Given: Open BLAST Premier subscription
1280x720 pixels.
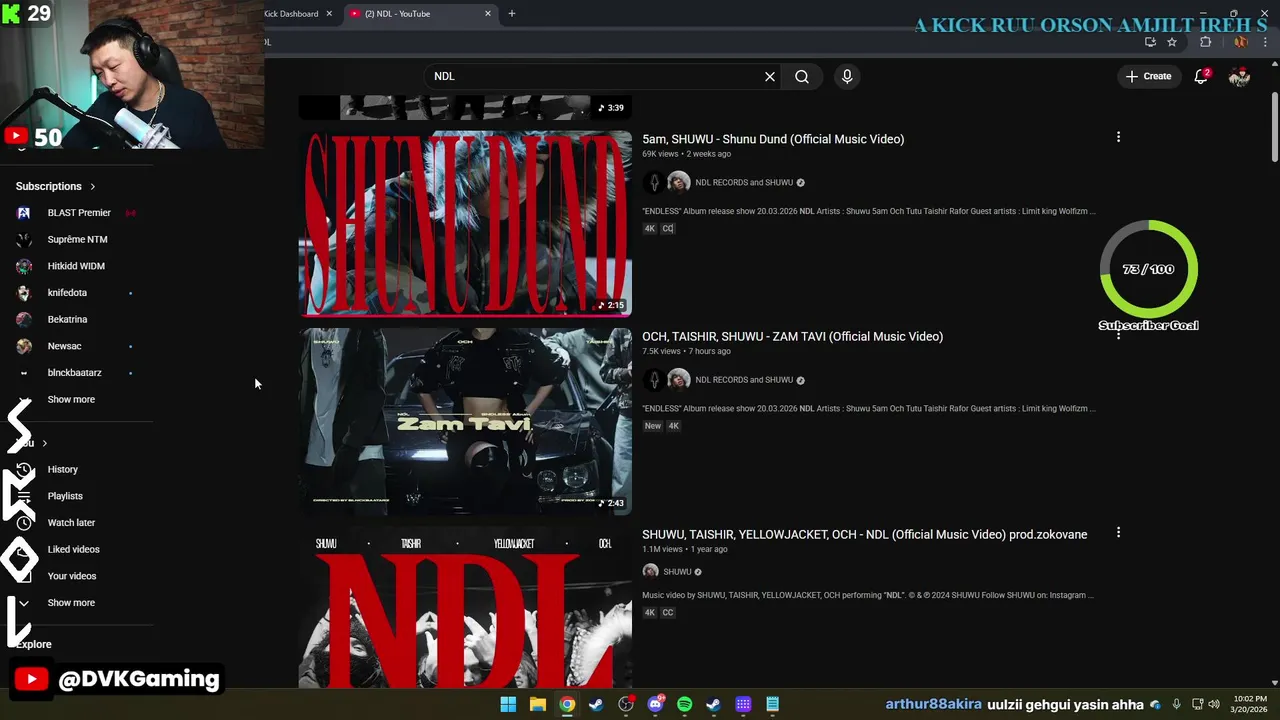Looking at the screenshot, I should [x=79, y=212].
